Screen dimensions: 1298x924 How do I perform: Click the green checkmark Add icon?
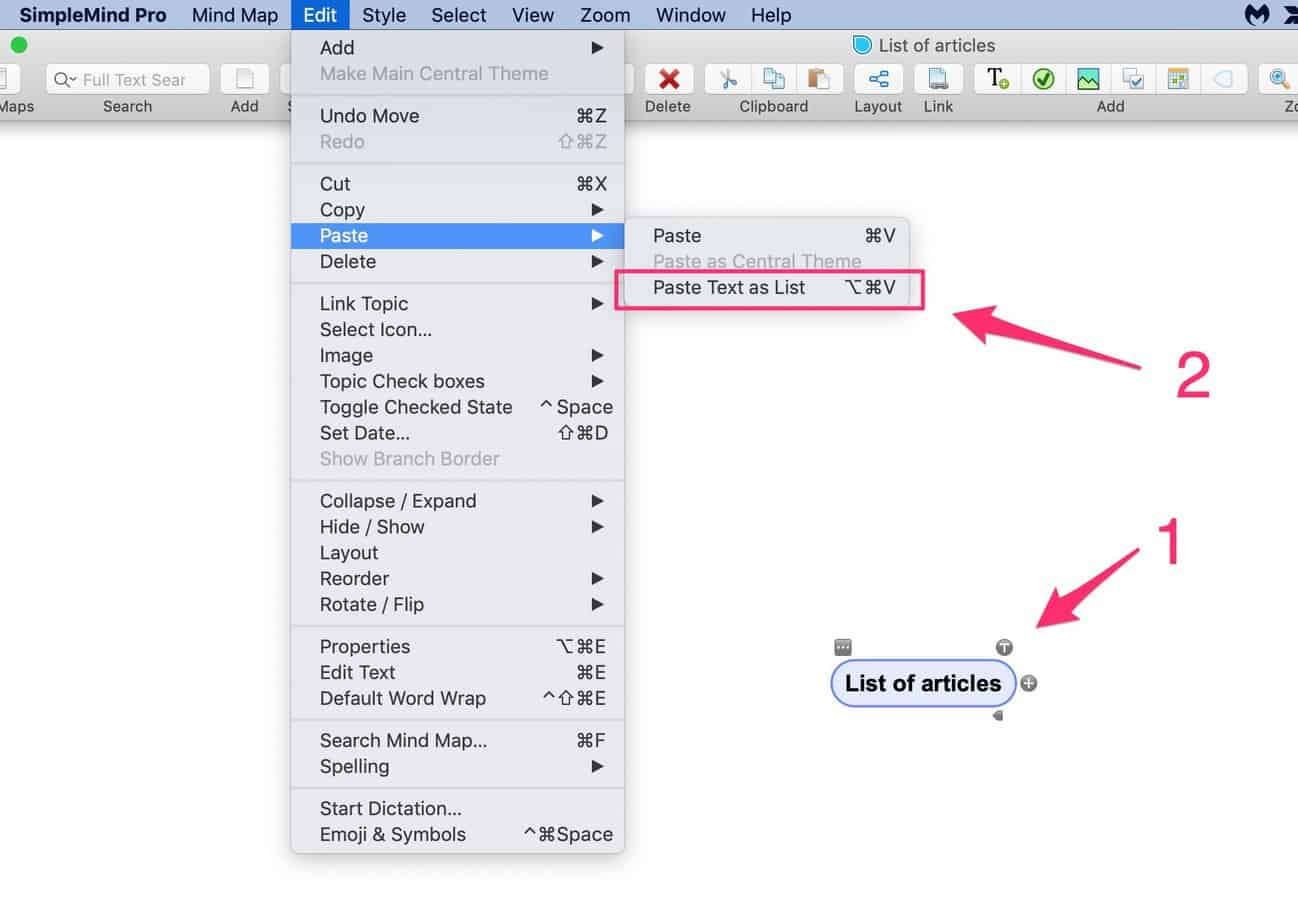pyautogui.click(x=1043, y=79)
